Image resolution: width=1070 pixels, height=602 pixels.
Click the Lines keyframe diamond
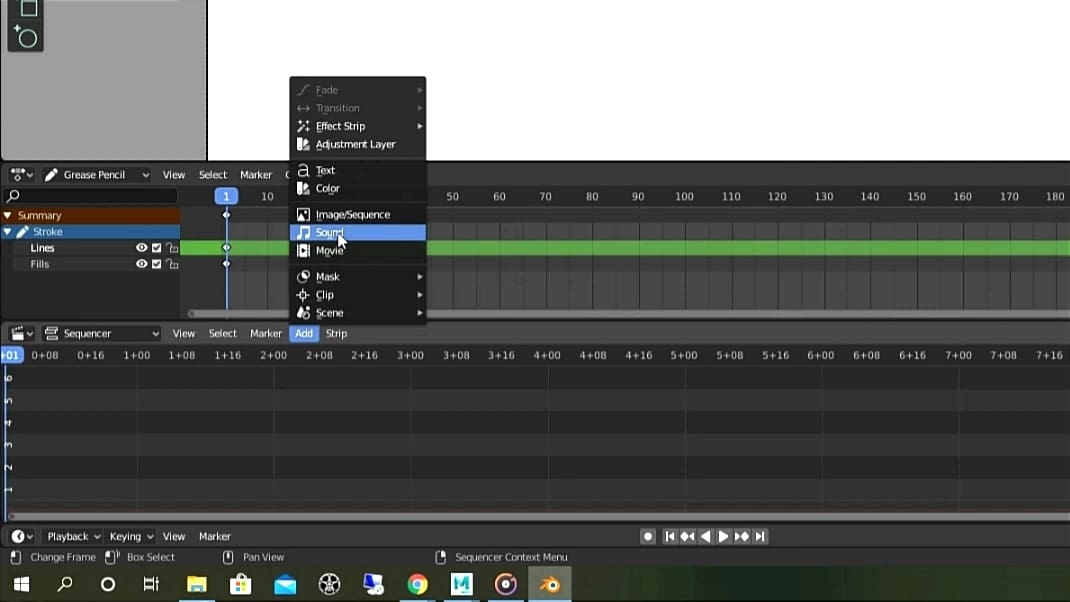coord(227,248)
